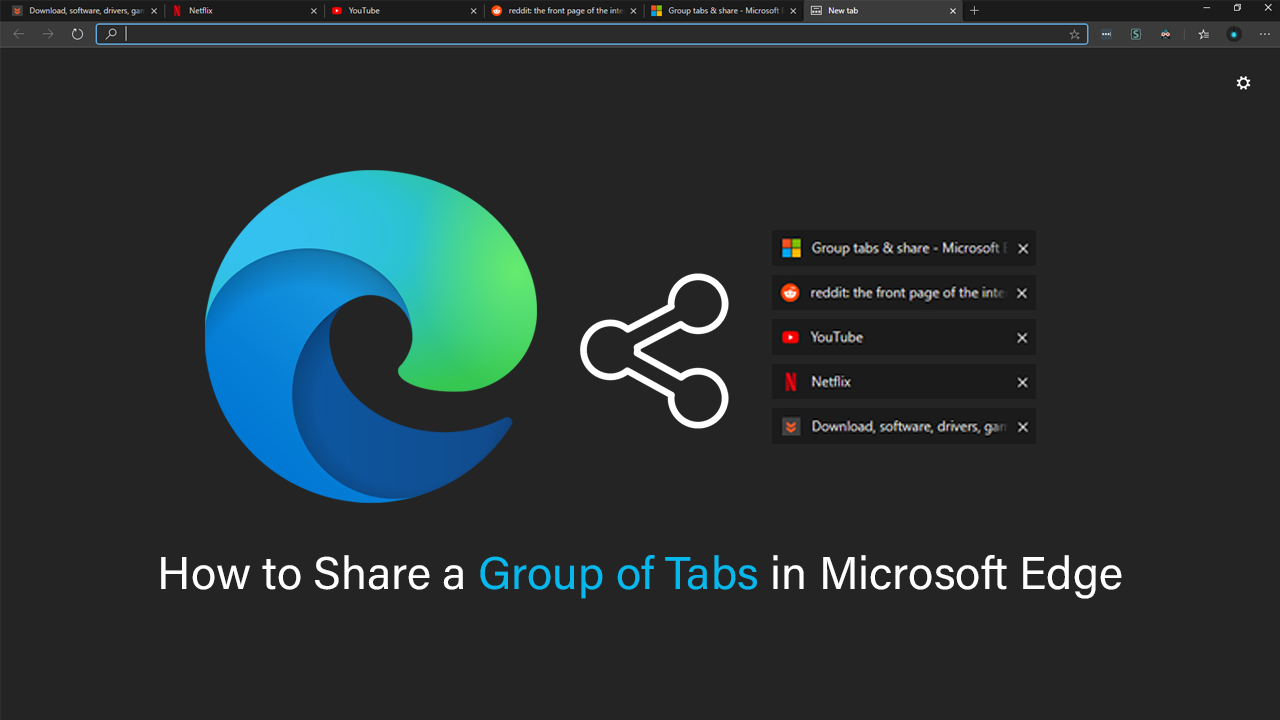
Task: Close Download, software entry in vertical list
Action: [x=1022, y=427]
